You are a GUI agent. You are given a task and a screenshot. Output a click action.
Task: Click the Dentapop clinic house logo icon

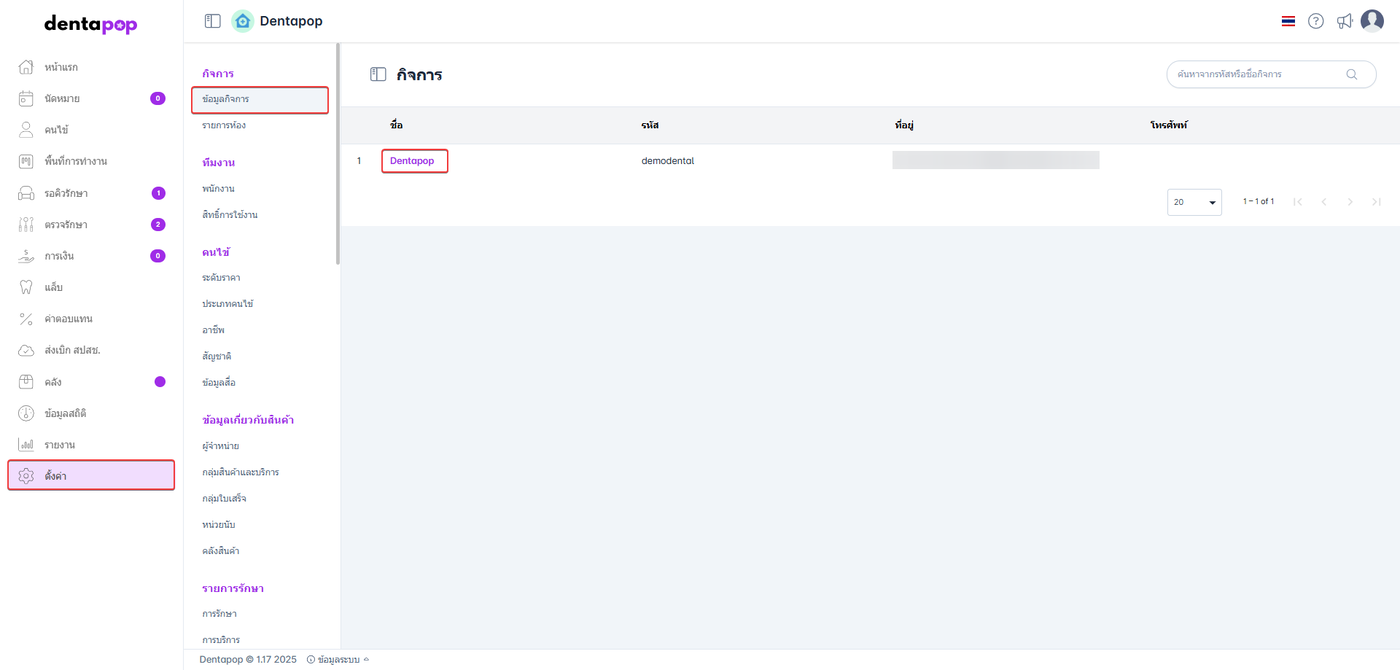point(242,21)
